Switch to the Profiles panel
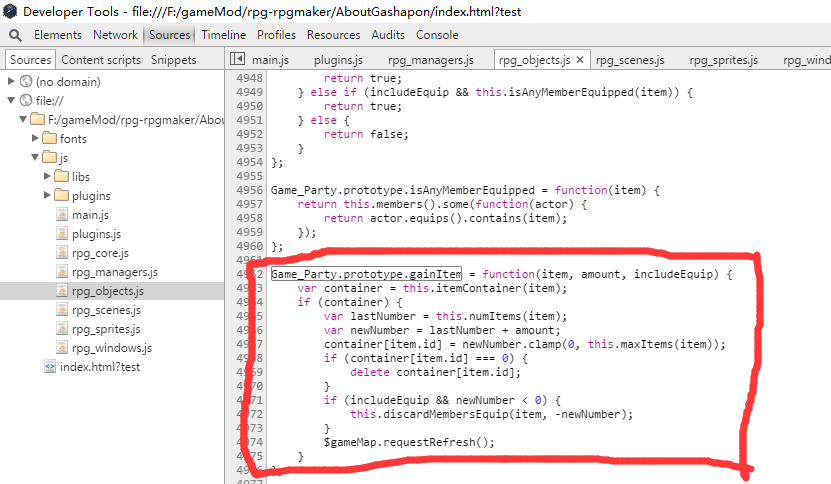Screen dimensions: 831x484 pyautogui.click(x=276, y=35)
